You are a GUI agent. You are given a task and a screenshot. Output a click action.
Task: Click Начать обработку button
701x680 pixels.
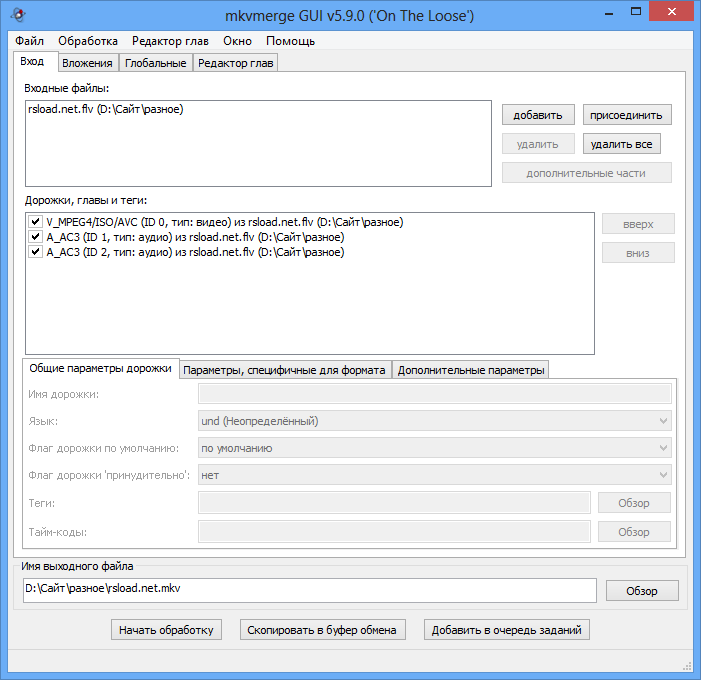pos(166,630)
